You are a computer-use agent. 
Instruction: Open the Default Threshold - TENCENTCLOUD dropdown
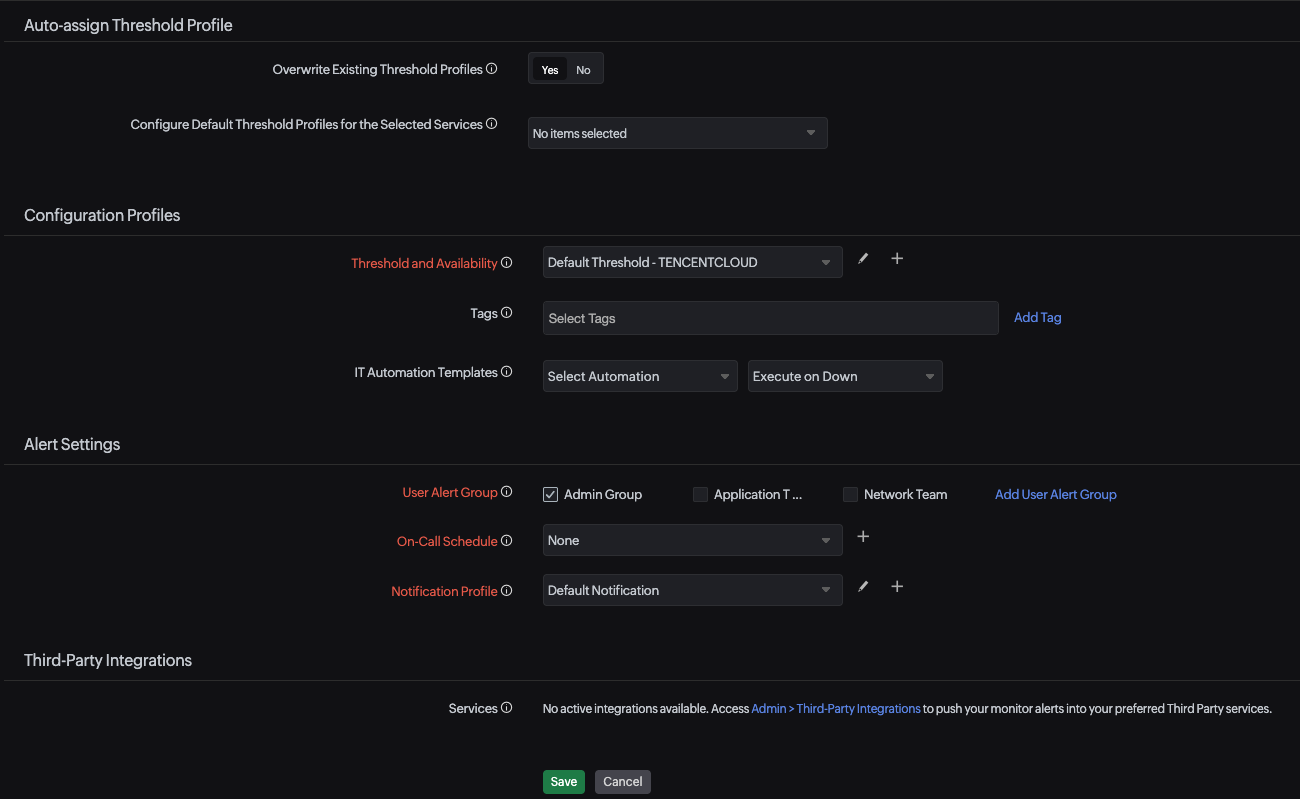[692, 261]
